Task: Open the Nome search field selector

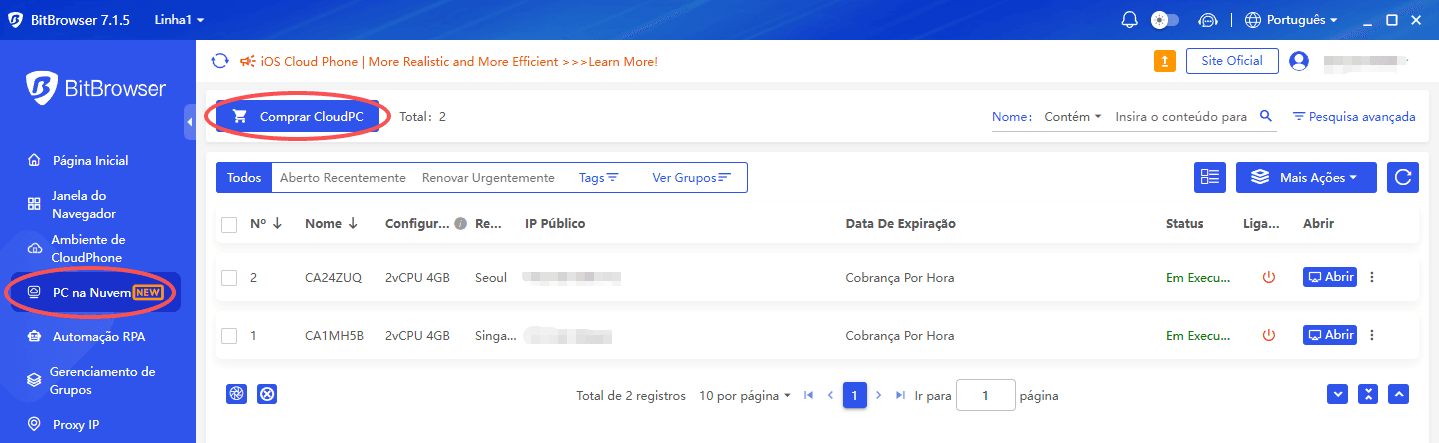Action: [1011, 116]
